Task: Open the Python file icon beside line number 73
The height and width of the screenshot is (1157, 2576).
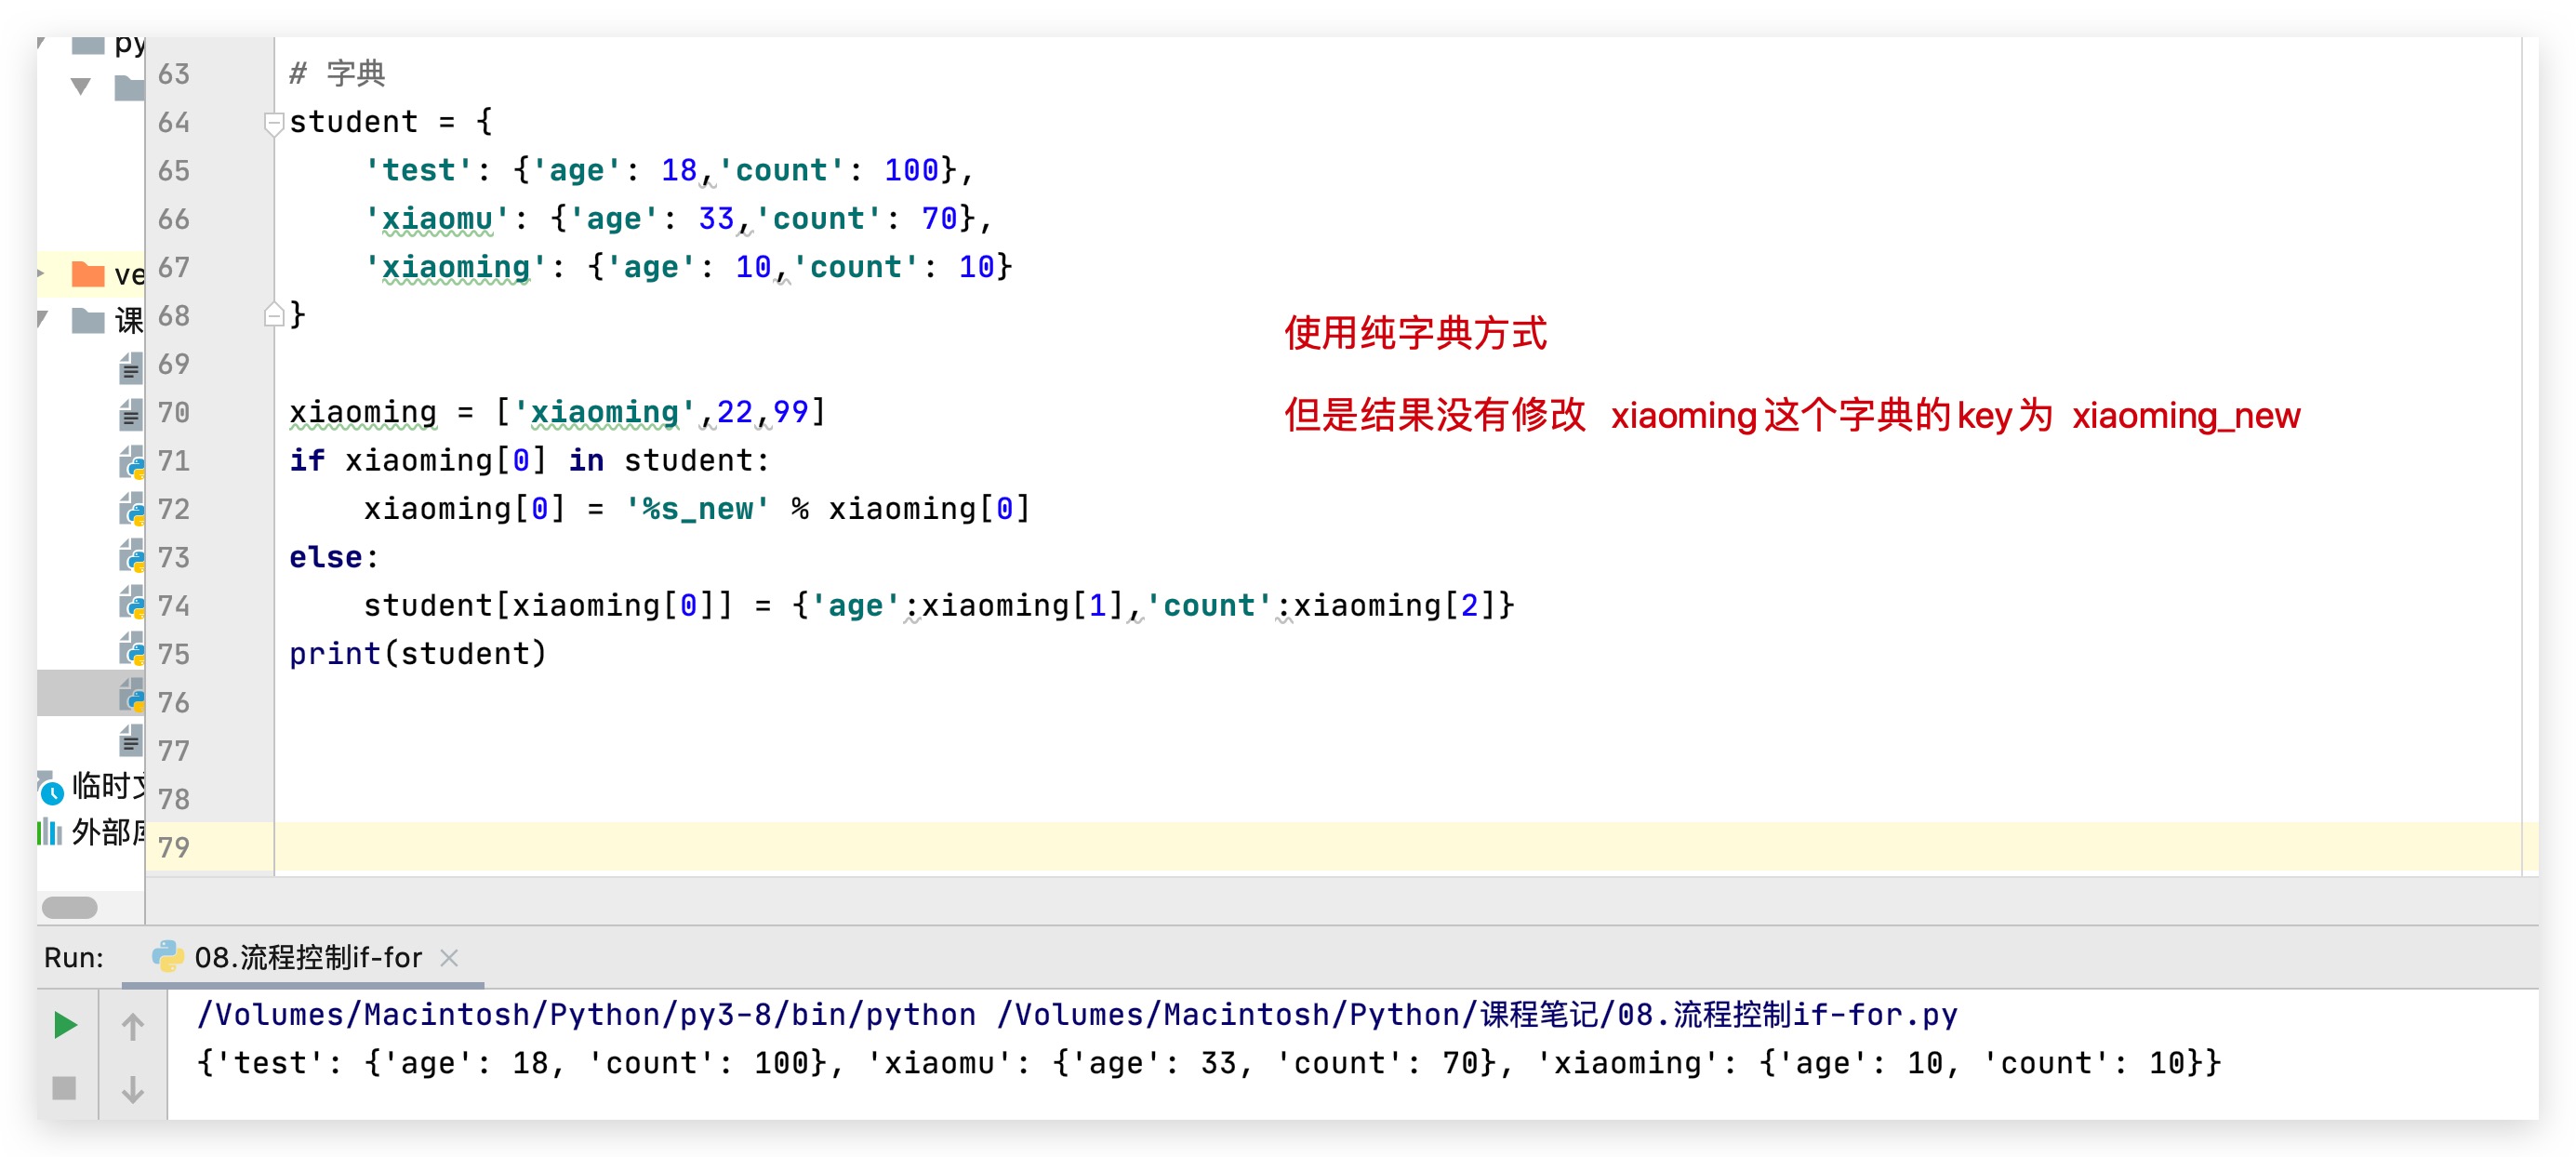Action: click(x=131, y=556)
